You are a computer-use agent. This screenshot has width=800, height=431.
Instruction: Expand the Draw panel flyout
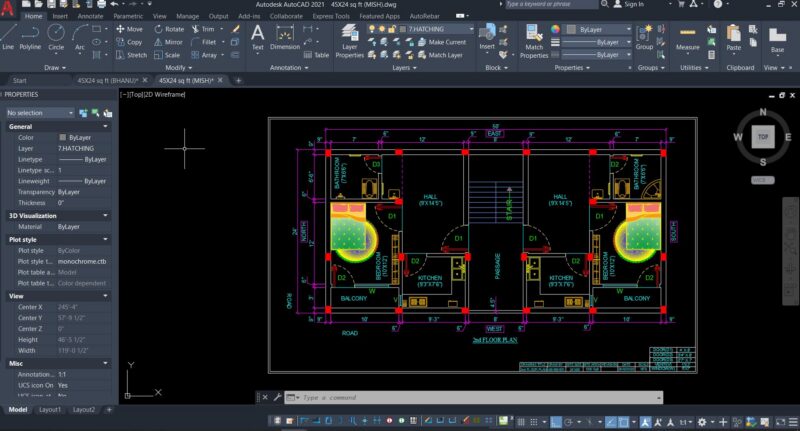point(55,68)
